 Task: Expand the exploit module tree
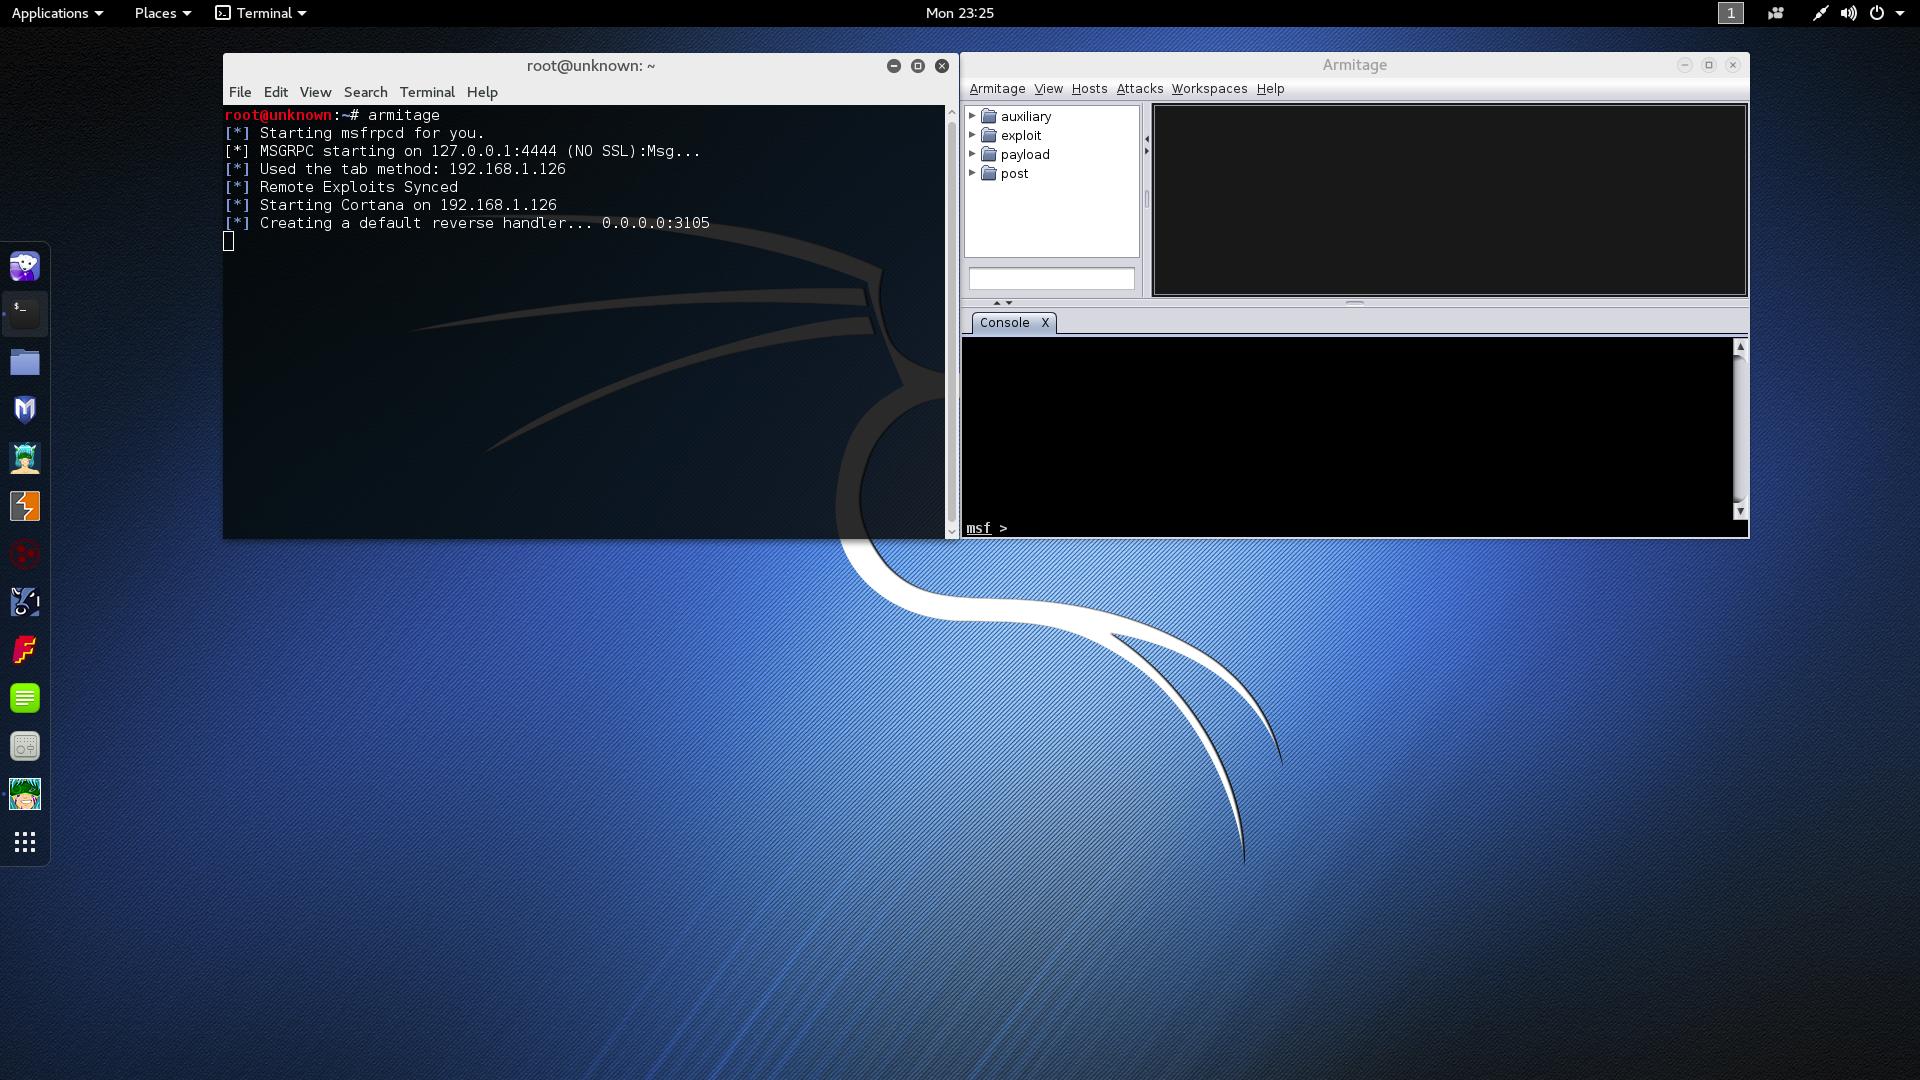pyautogui.click(x=972, y=135)
